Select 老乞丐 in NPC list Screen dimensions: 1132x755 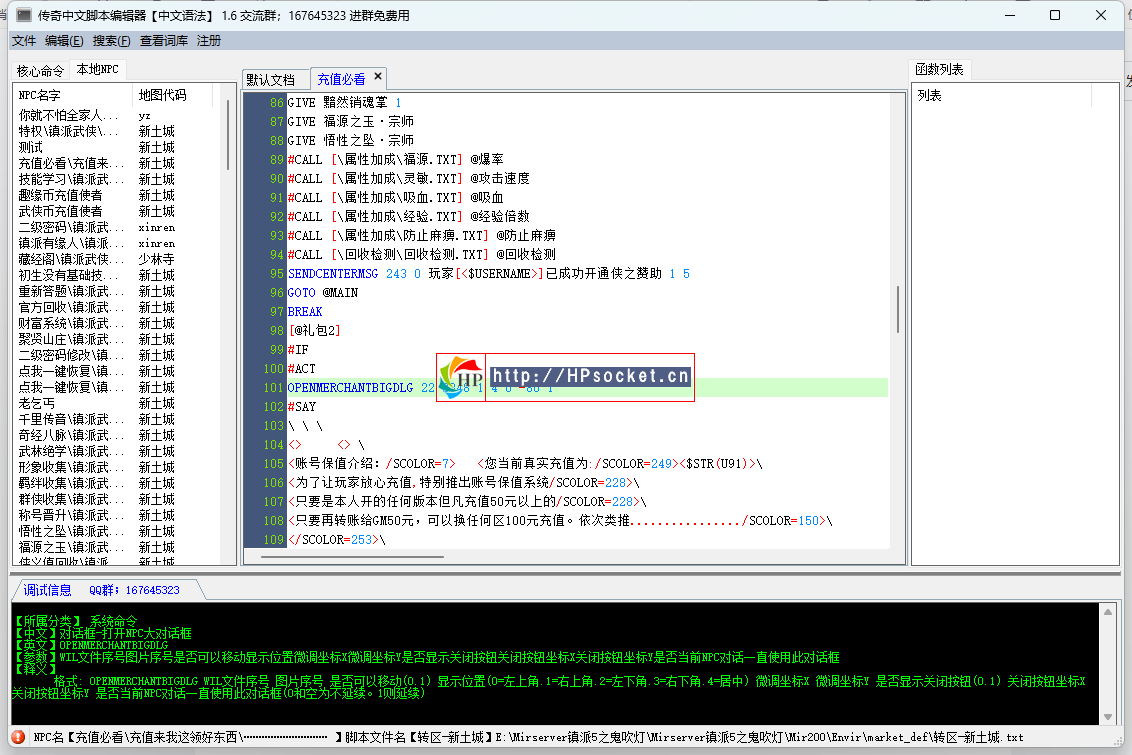40,403
